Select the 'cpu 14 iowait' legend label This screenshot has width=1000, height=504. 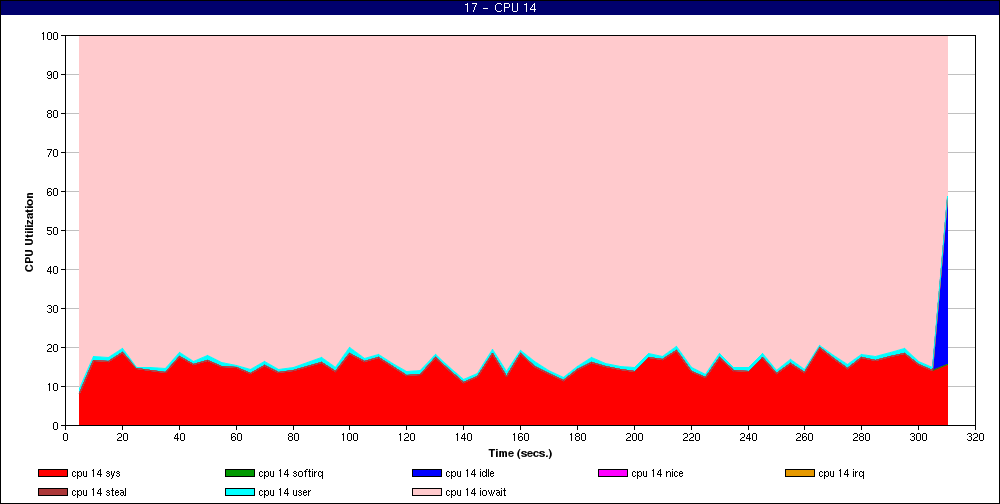(x=476, y=493)
